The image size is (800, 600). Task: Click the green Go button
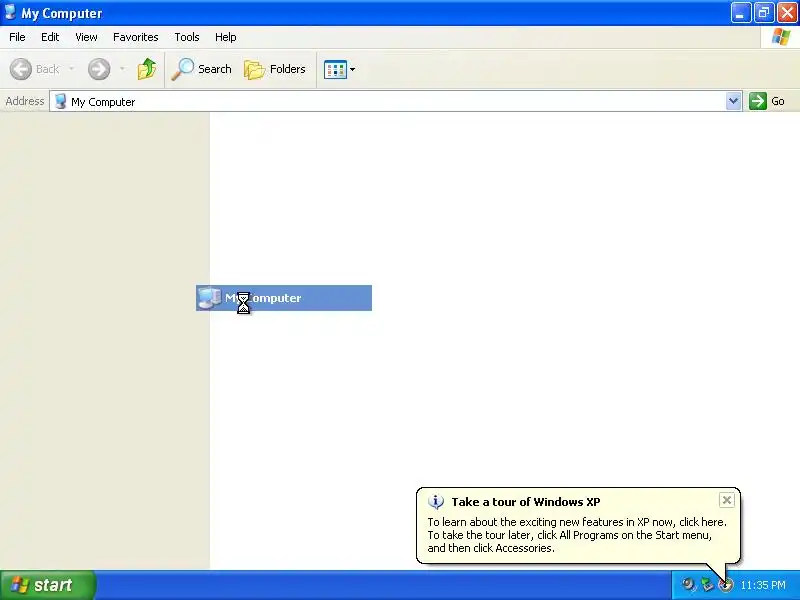coord(767,101)
